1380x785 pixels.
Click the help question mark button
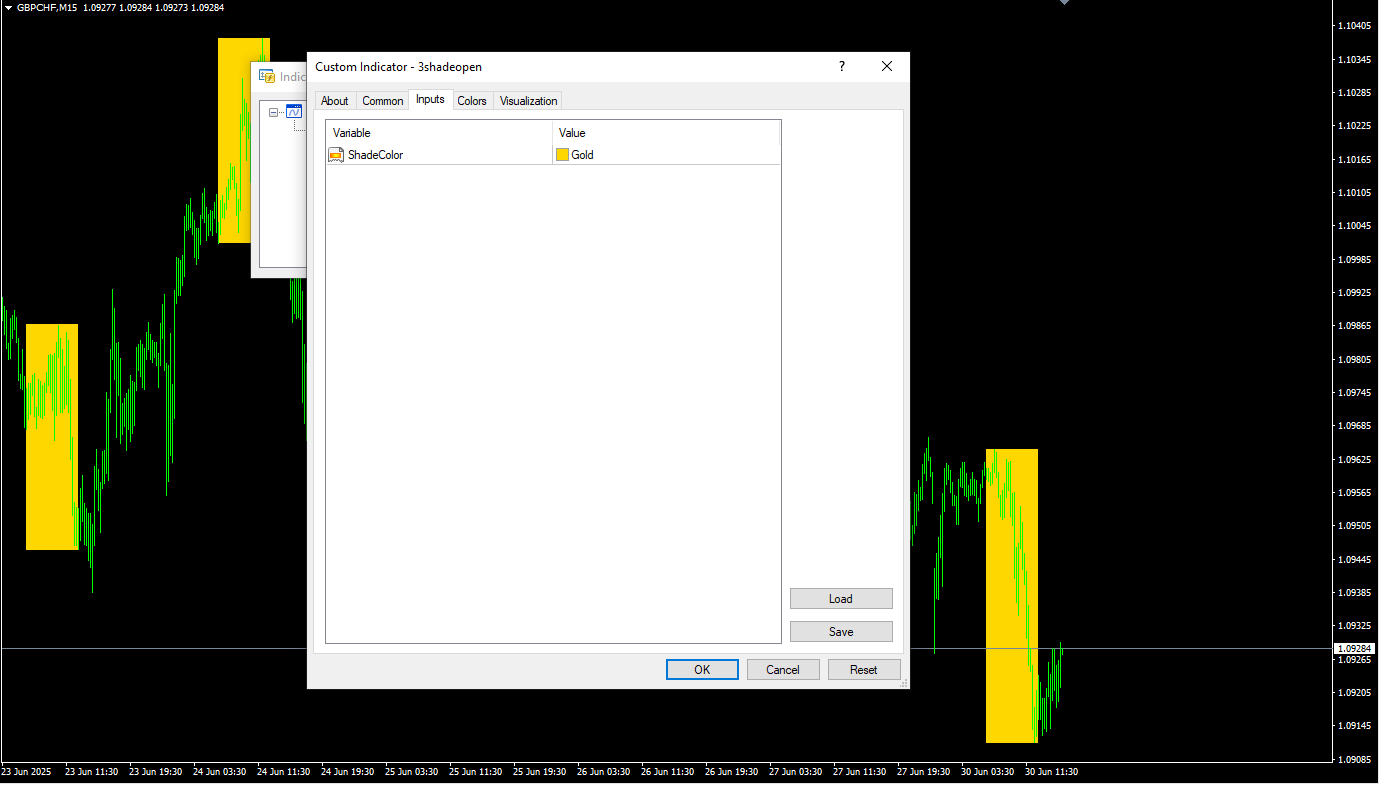click(x=841, y=67)
